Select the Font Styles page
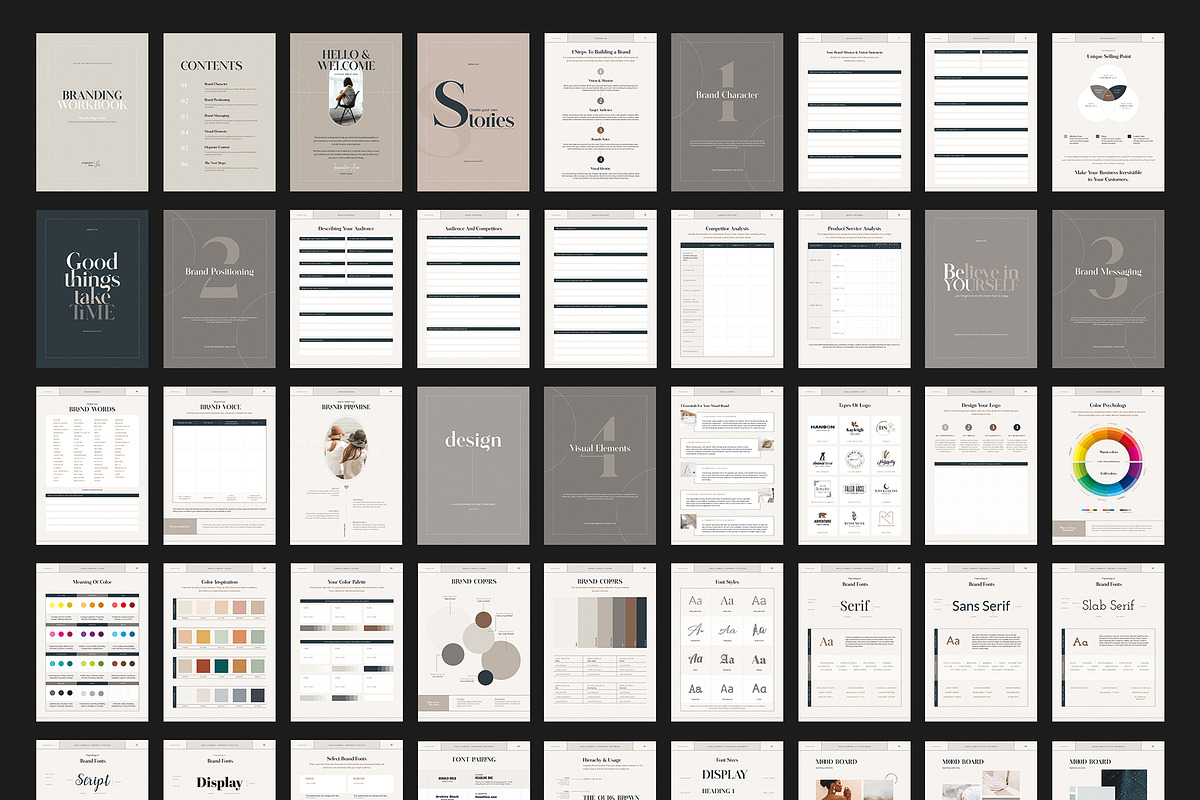Screen dimensions: 1200x800 727,642
